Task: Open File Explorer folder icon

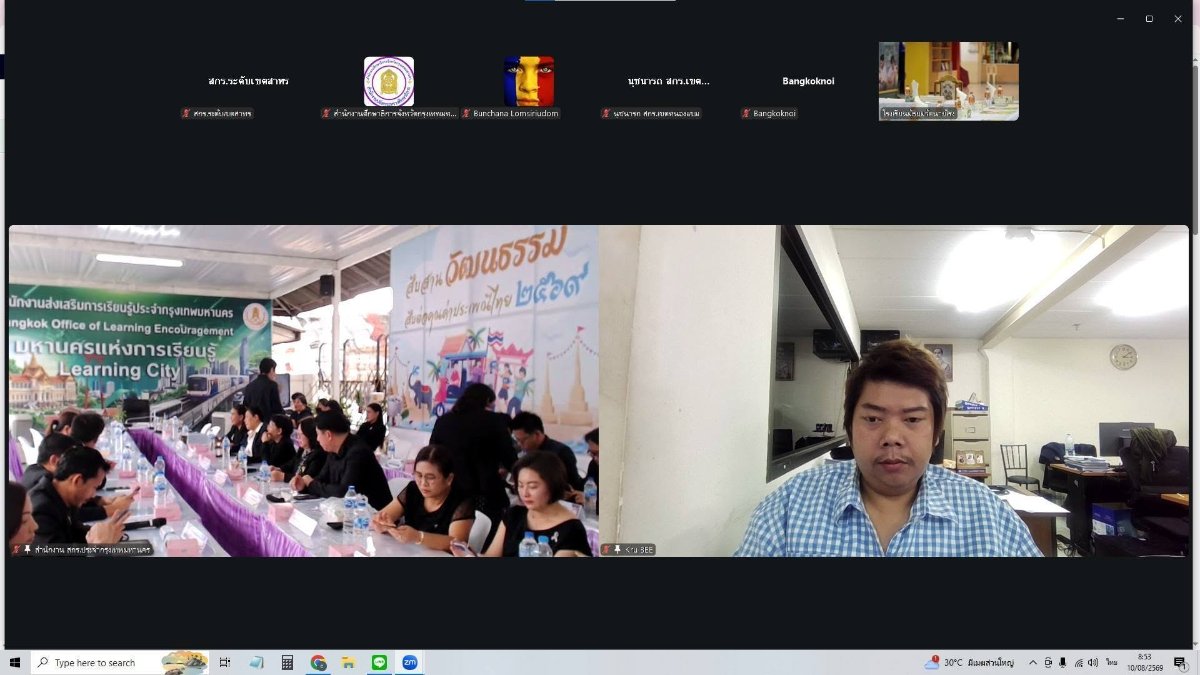Action: [348, 662]
